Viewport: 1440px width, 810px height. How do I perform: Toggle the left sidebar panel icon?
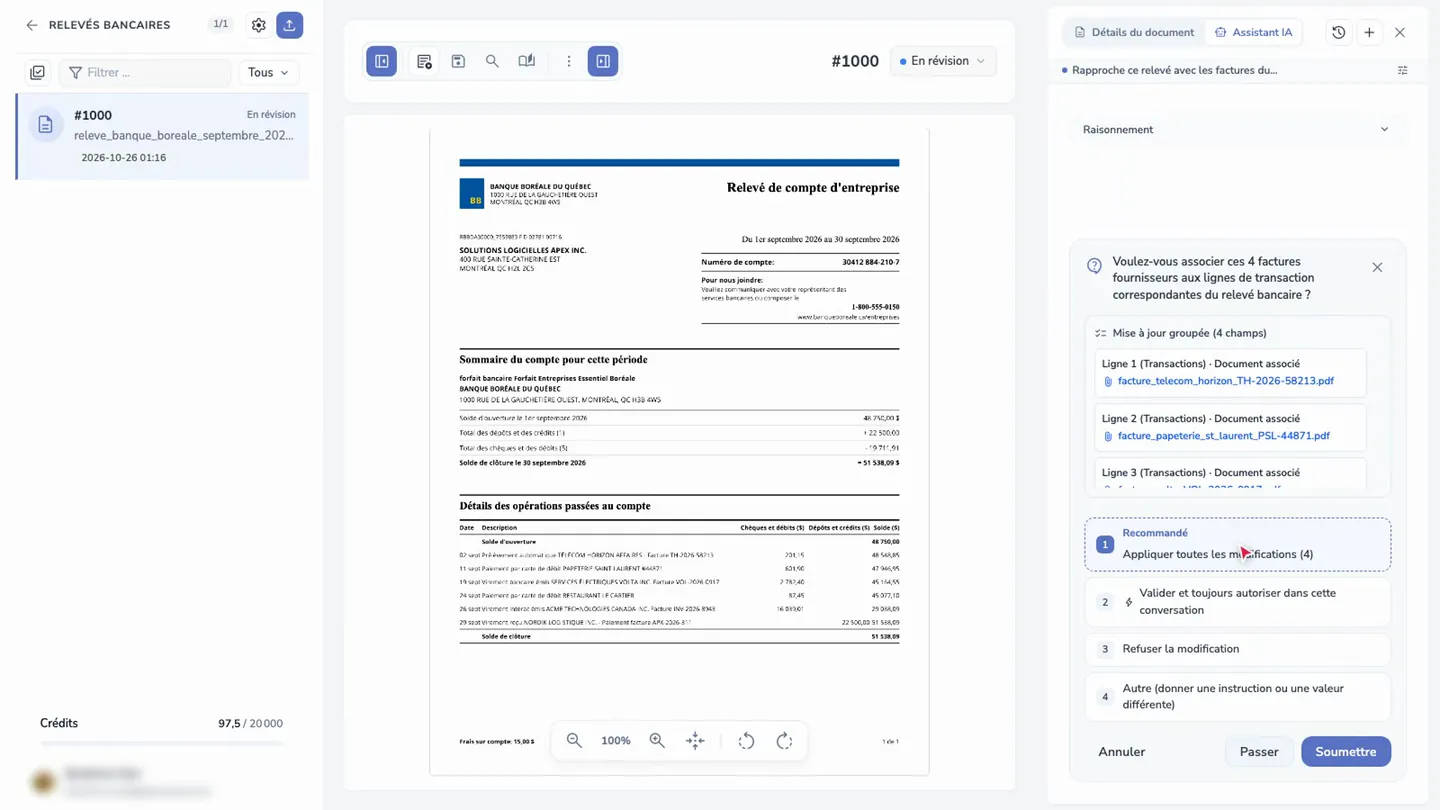click(x=382, y=61)
